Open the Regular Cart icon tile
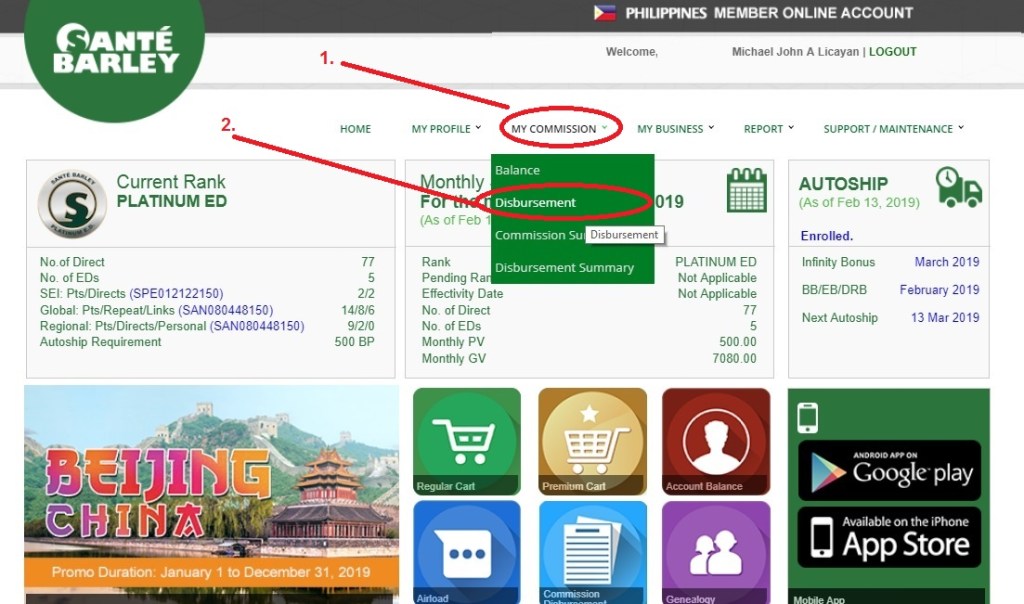The image size is (1024, 604). [x=466, y=441]
